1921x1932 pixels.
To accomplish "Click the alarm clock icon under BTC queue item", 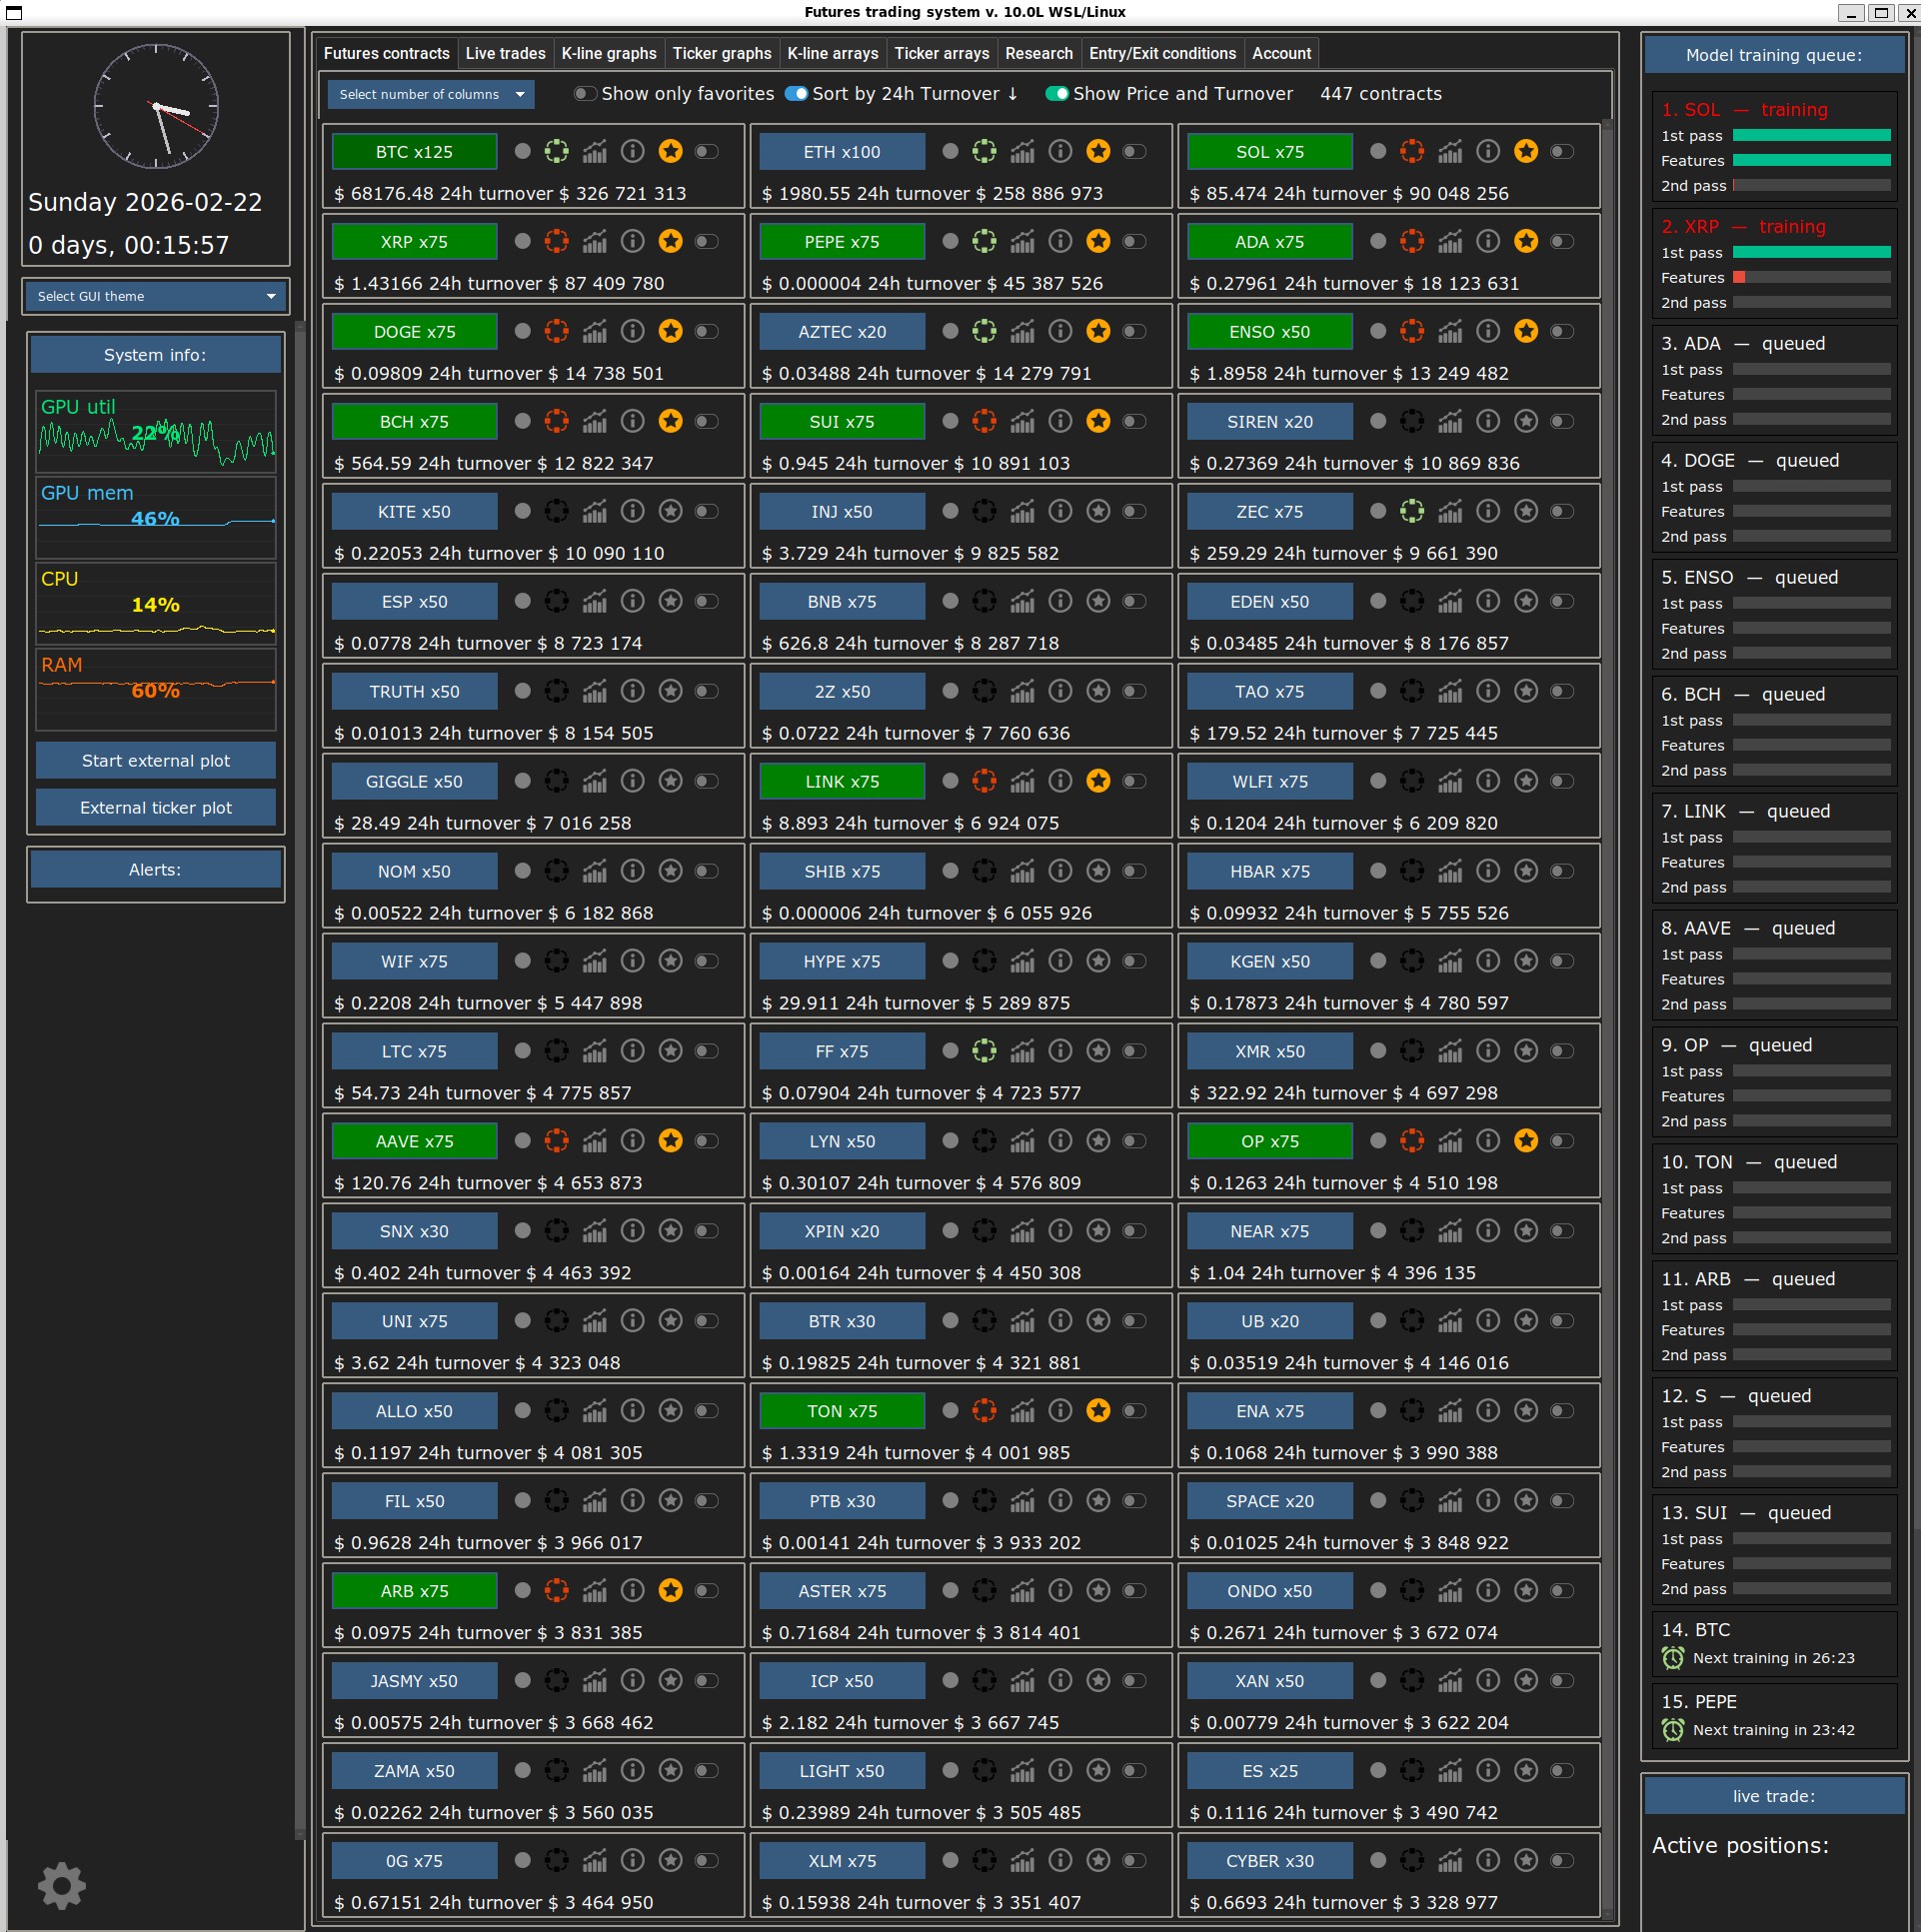I will (1673, 1658).
